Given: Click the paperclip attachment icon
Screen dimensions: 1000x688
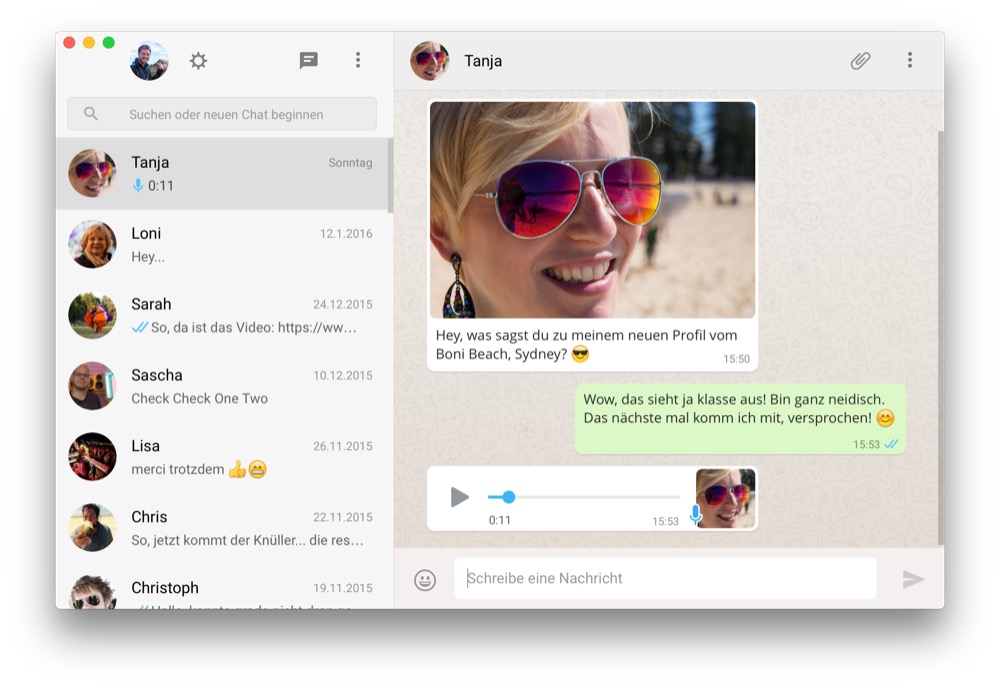Looking at the screenshot, I should [x=860, y=61].
